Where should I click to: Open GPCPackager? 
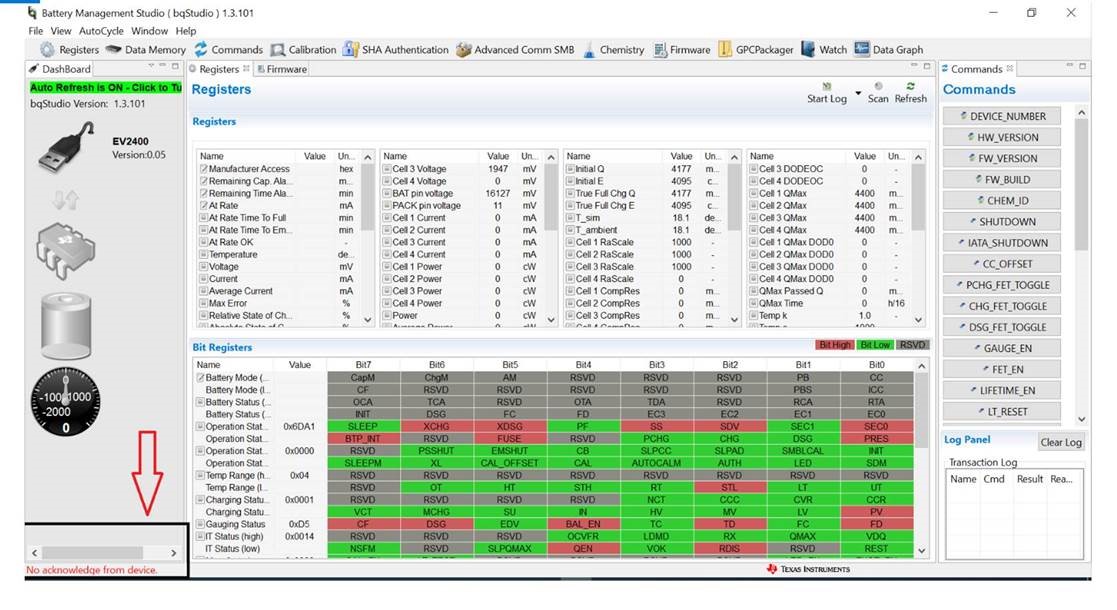pyautogui.click(x=756, y=50)
